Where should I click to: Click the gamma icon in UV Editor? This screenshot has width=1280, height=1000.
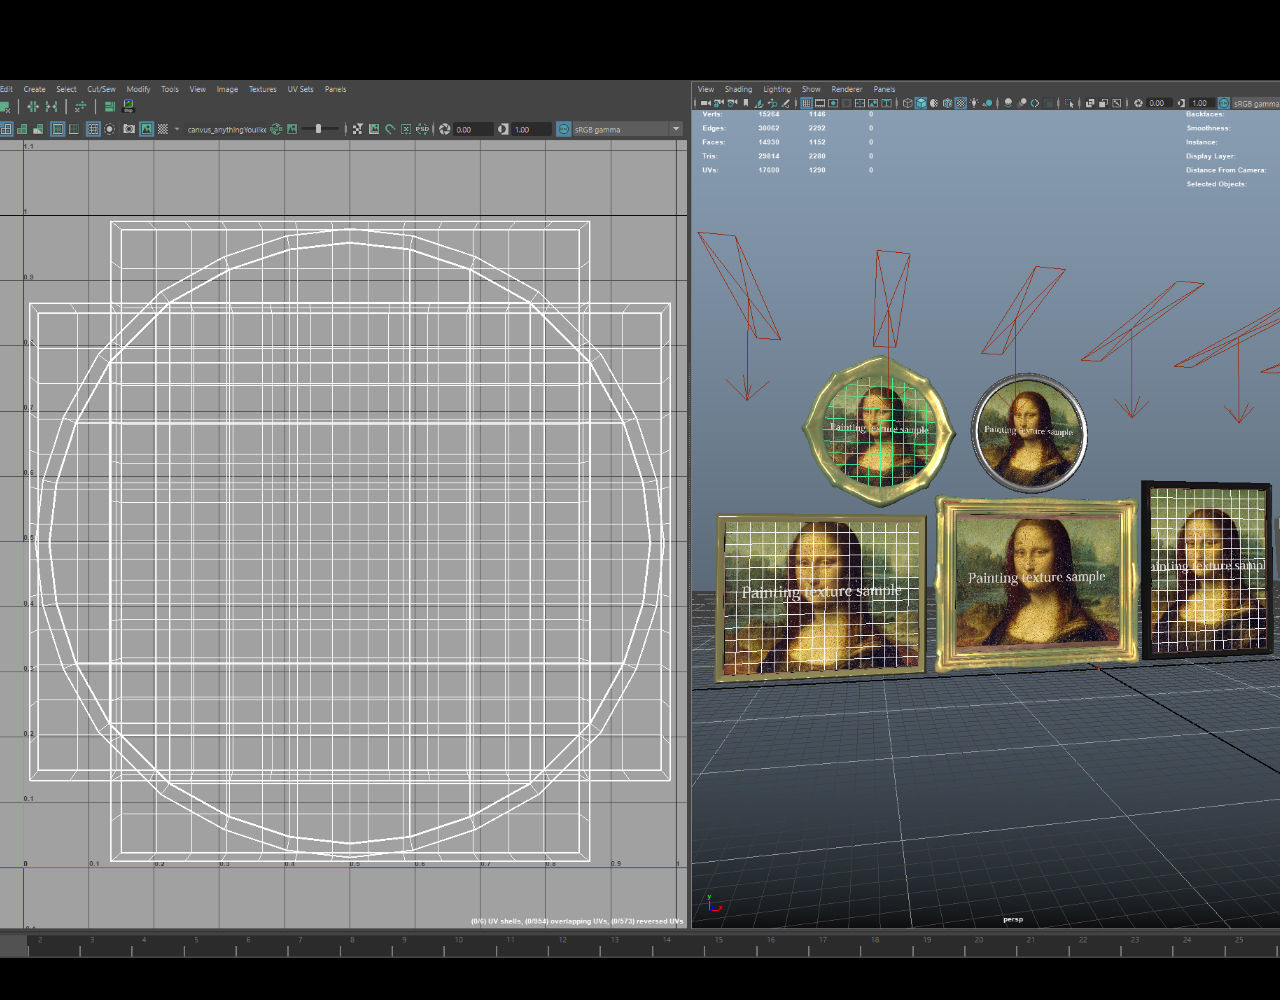[503, 129]
